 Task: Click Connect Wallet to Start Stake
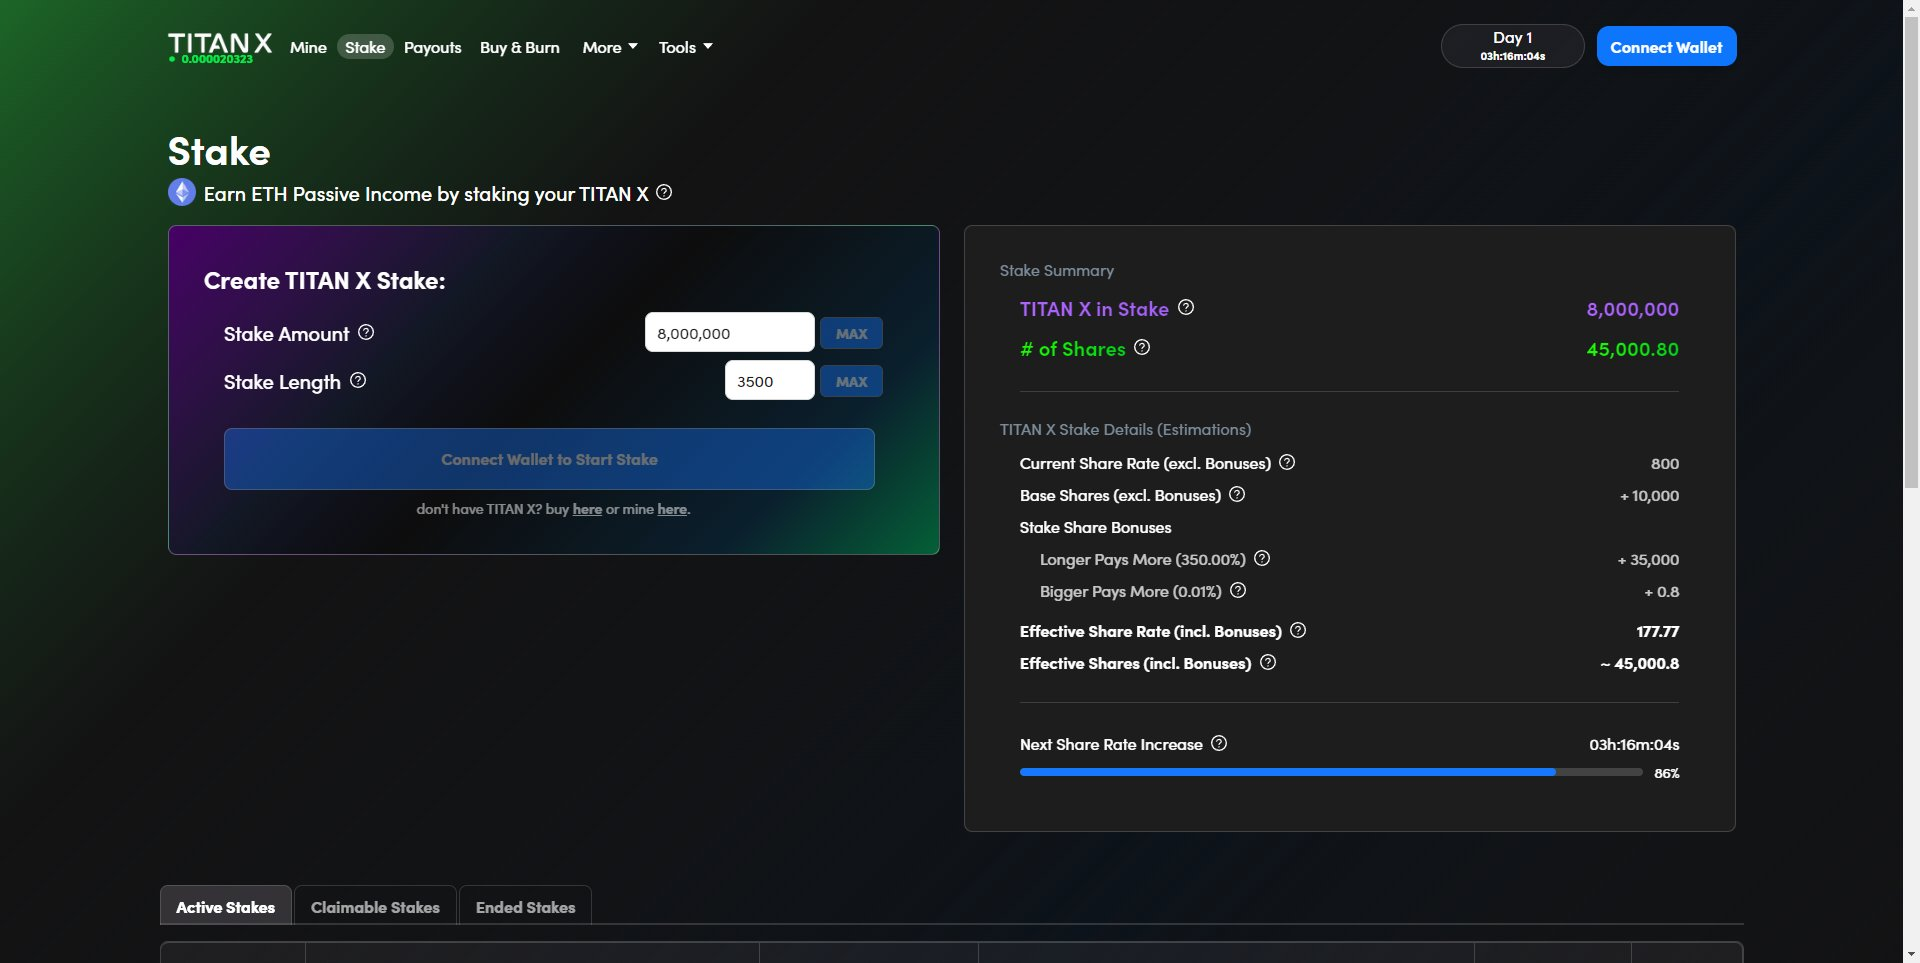[549, 459]
